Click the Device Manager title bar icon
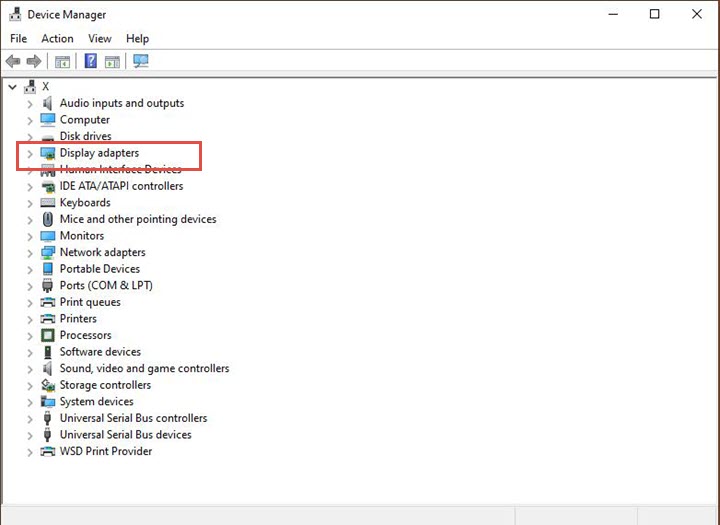The height and width of the screenshot is (525, 720). 15,14
